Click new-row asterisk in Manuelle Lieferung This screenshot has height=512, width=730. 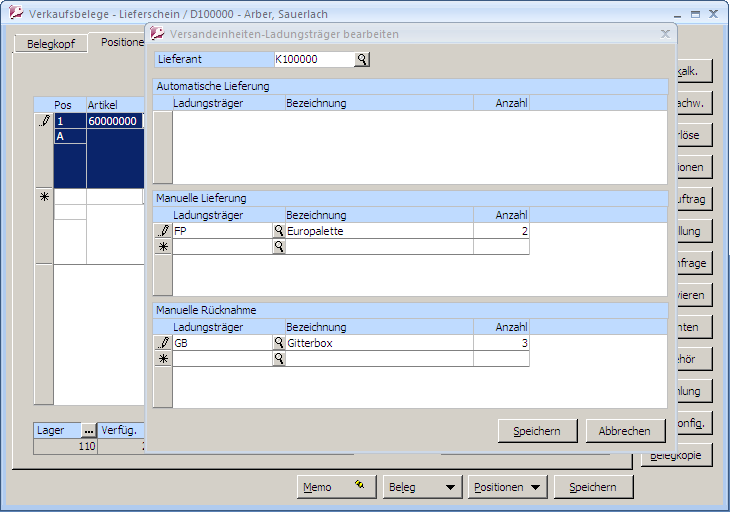[163, 247]
